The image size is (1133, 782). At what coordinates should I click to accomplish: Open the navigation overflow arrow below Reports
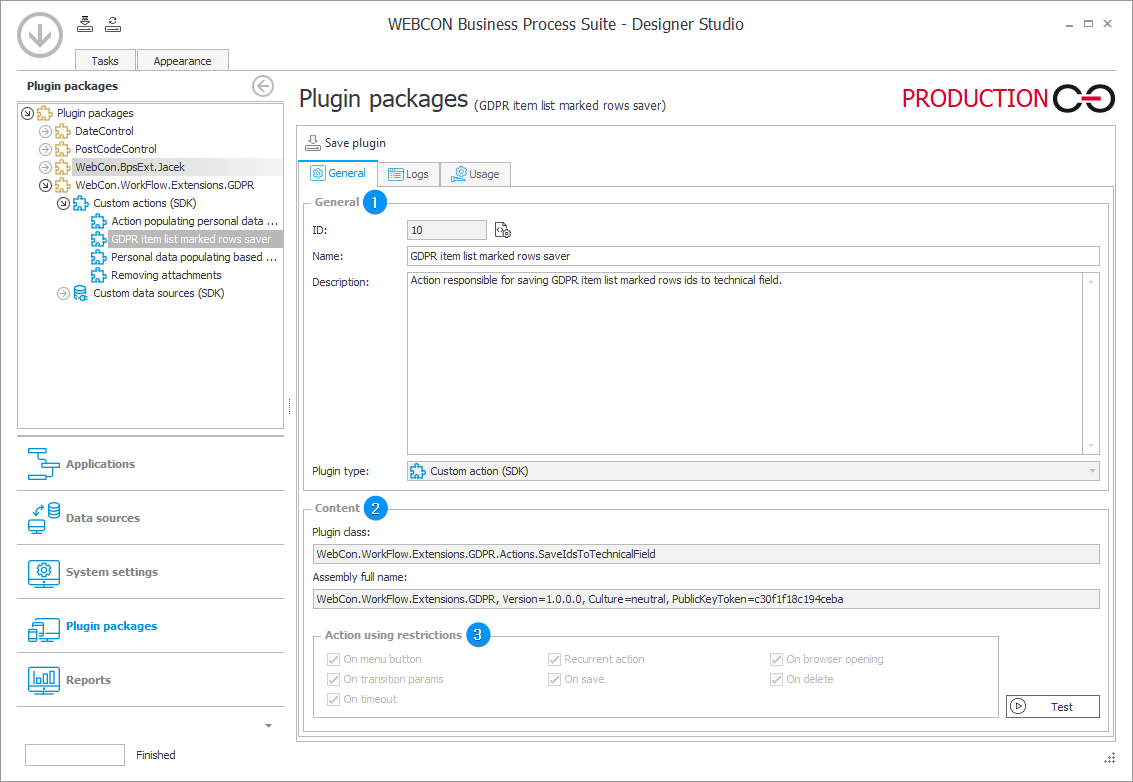coord(268,726)
